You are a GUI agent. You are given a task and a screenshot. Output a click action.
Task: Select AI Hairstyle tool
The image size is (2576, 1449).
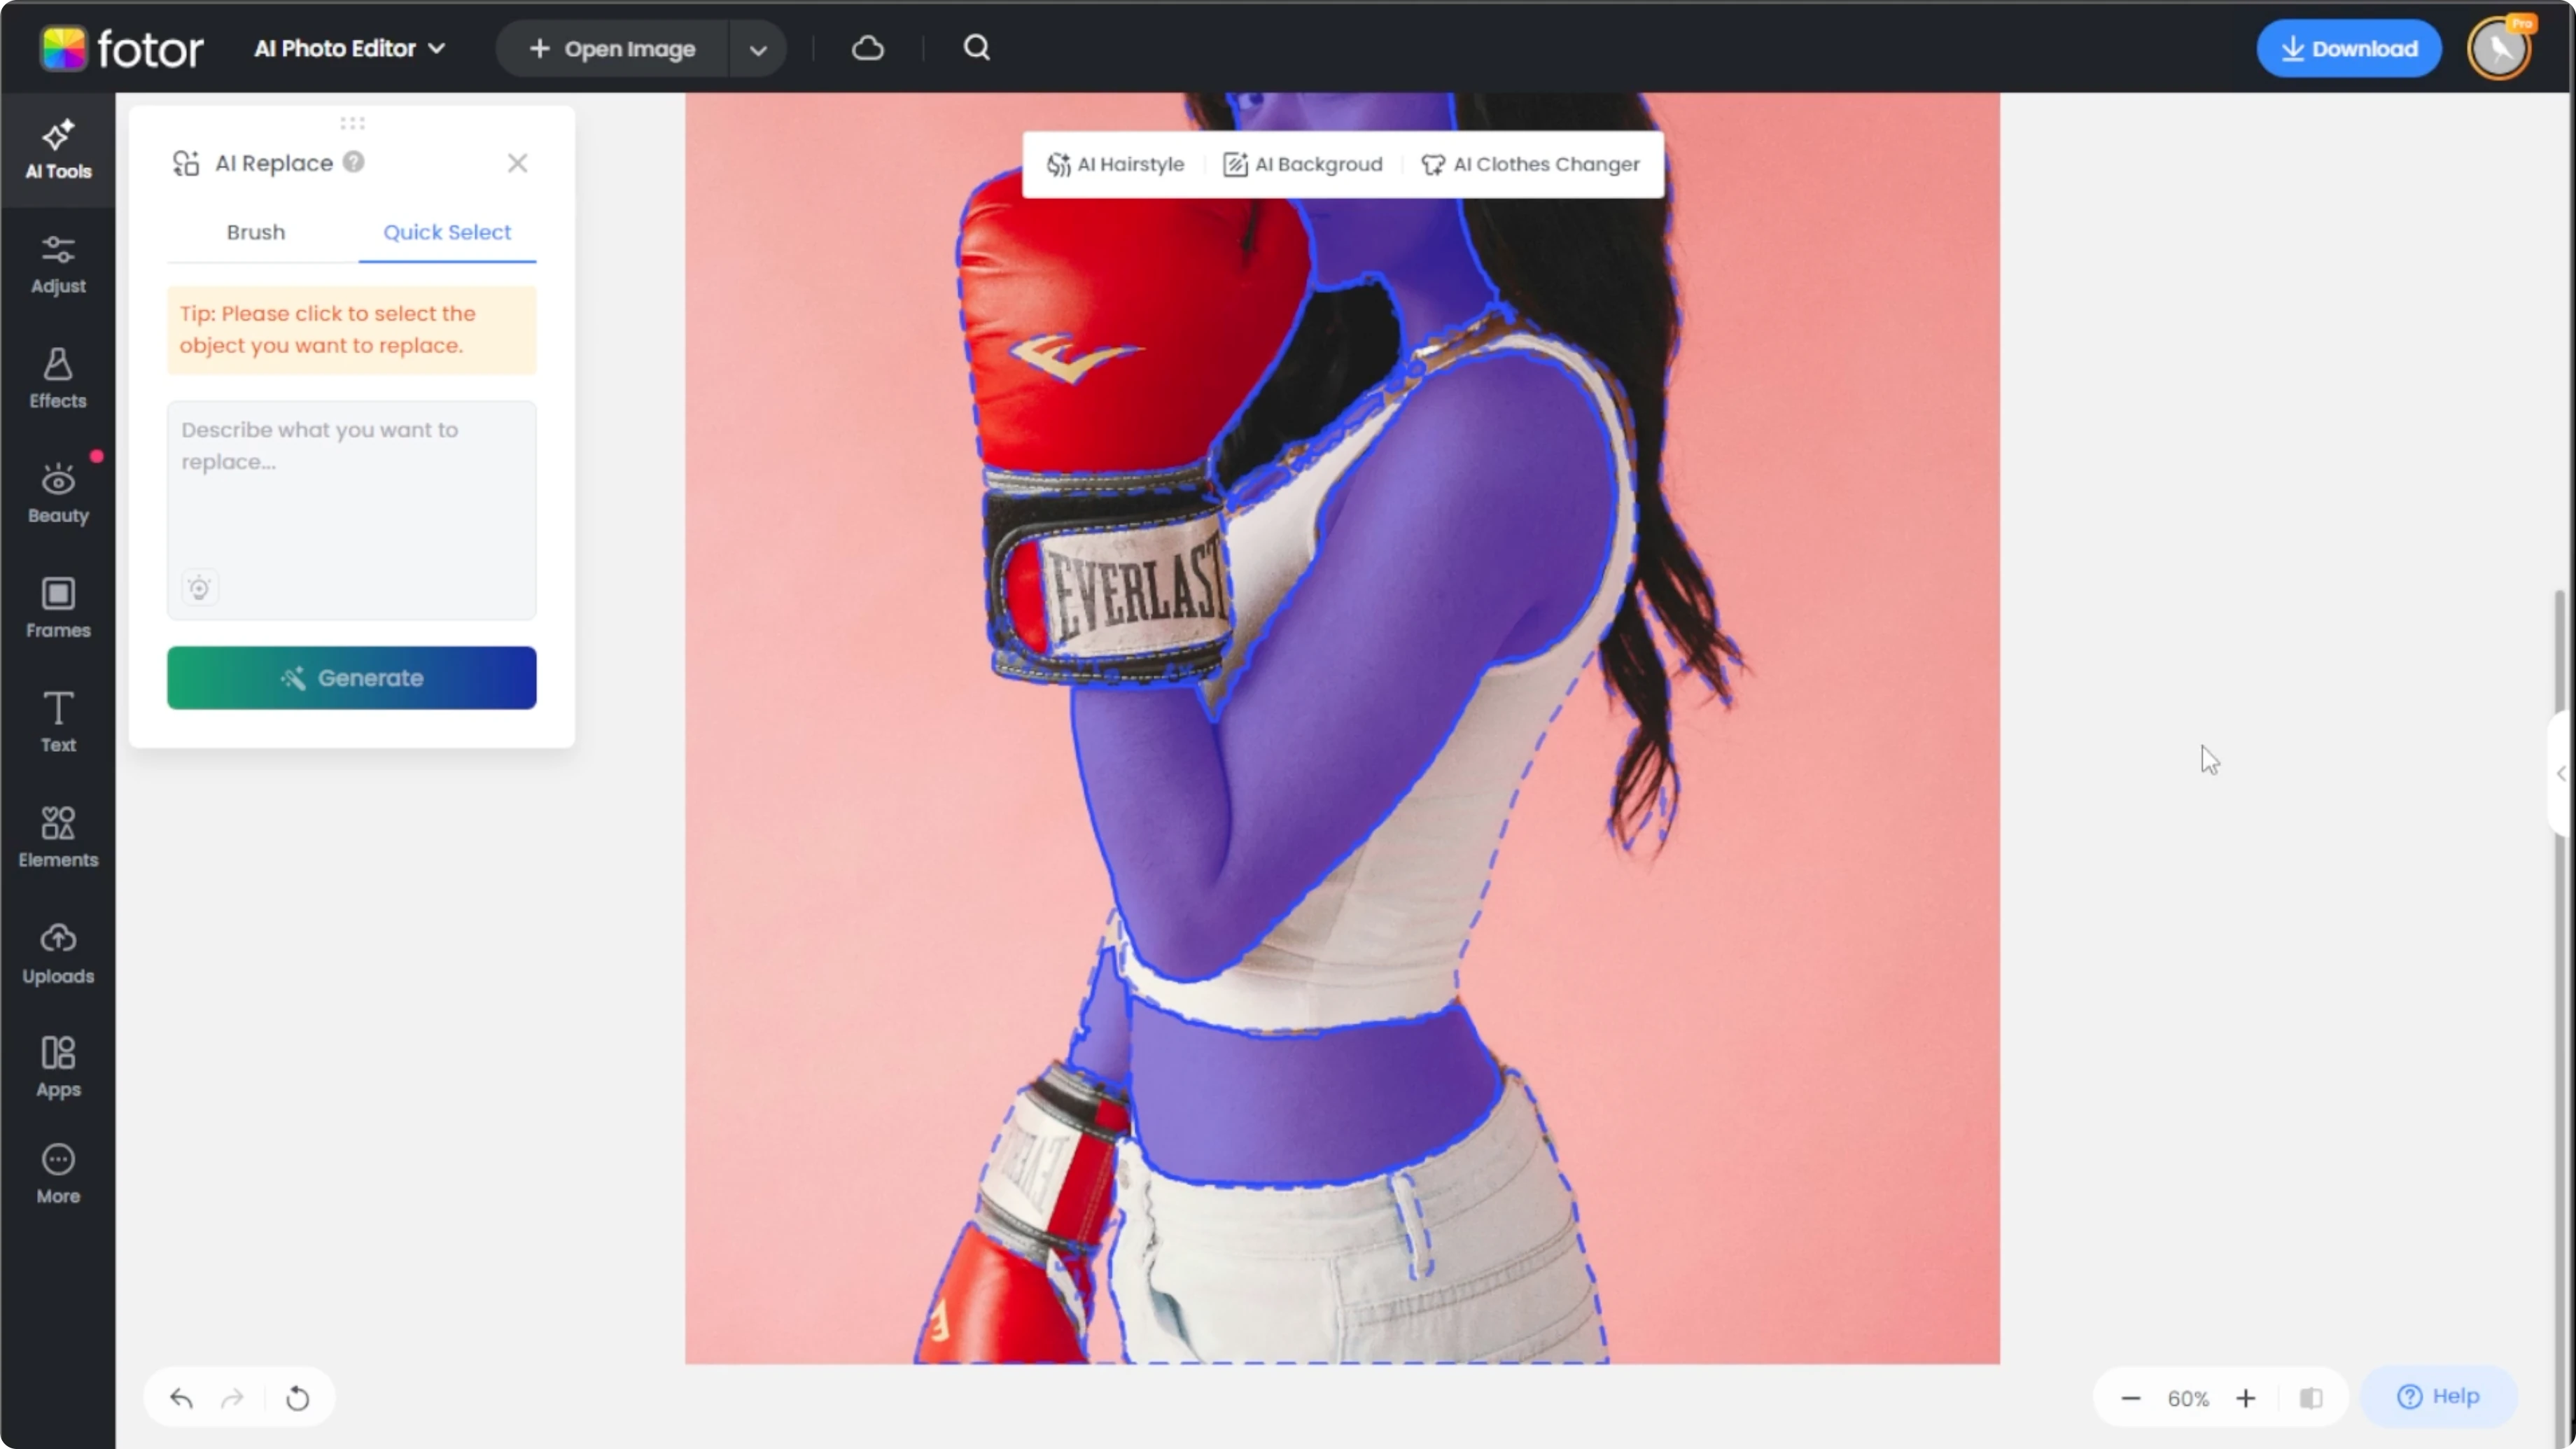1115,164
